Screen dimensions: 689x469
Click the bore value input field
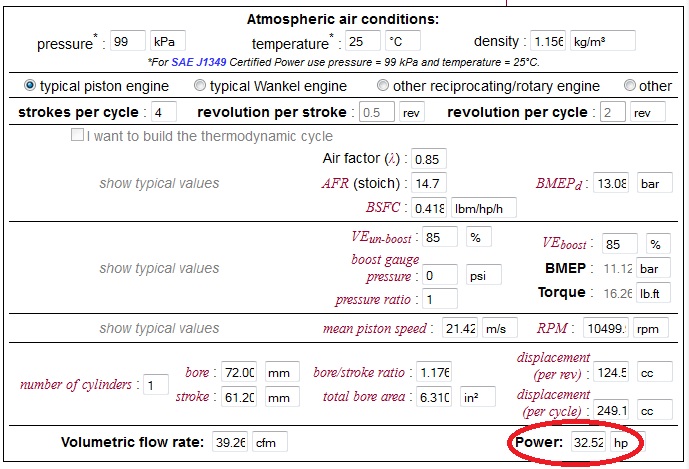(x=239, y=372)
